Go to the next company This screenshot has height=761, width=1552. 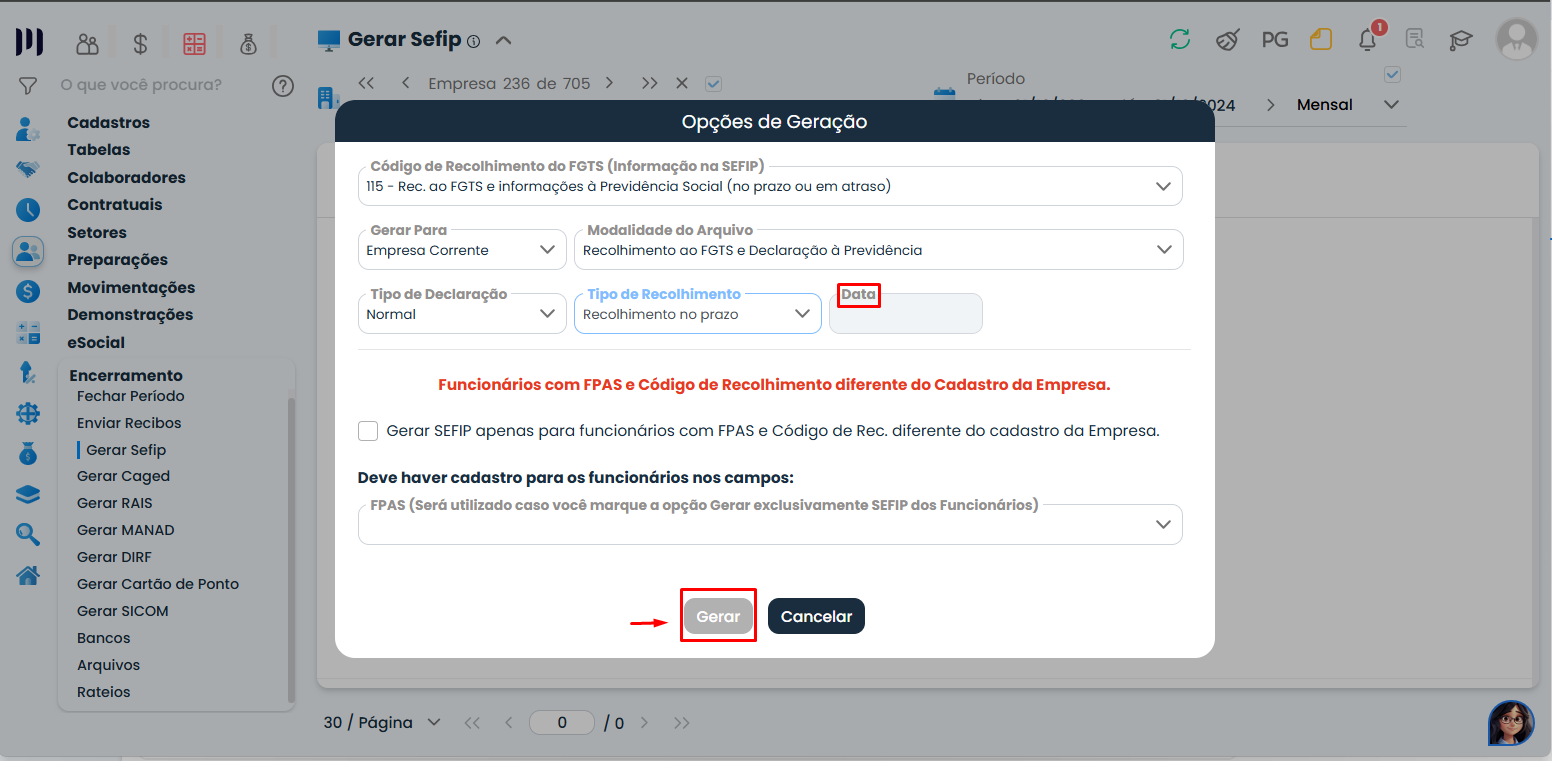click(609, 83)
